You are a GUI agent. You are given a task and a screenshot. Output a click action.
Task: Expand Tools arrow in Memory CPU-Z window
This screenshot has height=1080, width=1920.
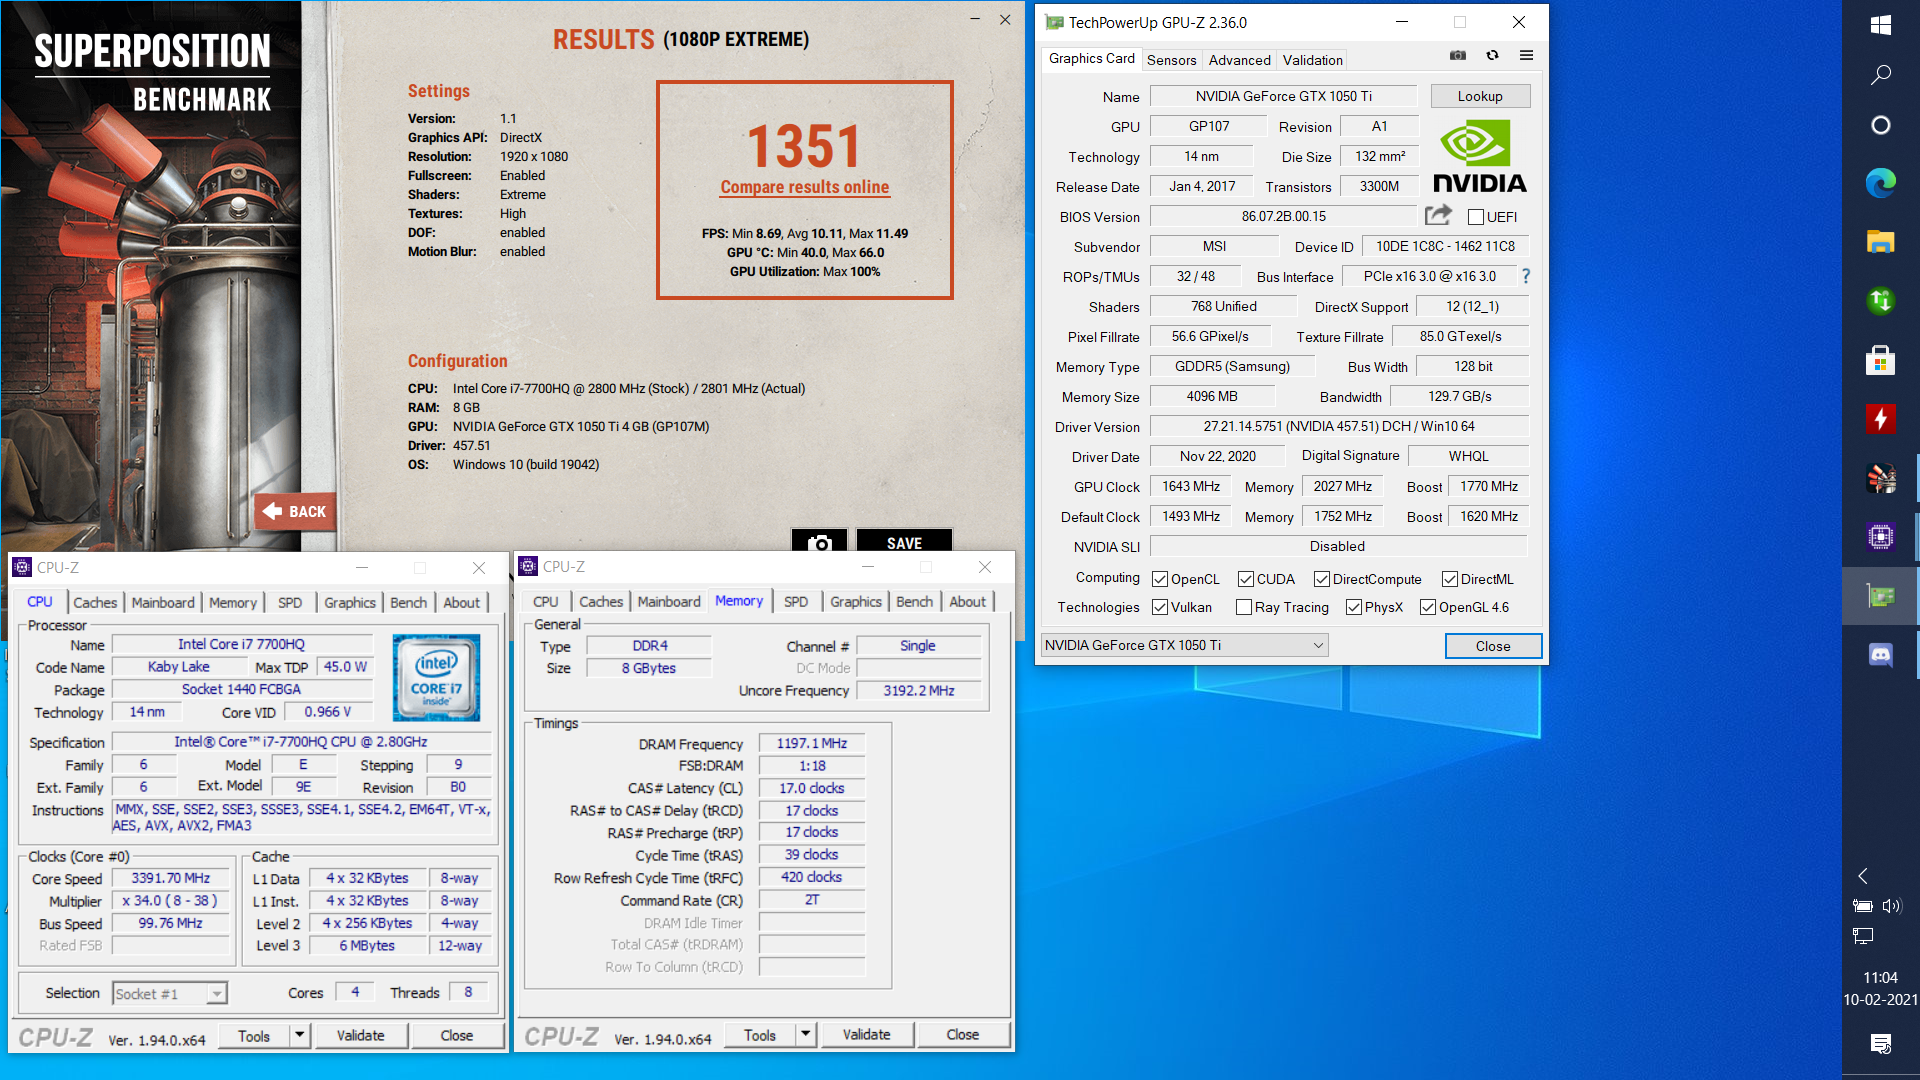pyautogui.click(x=805, y=1035)
